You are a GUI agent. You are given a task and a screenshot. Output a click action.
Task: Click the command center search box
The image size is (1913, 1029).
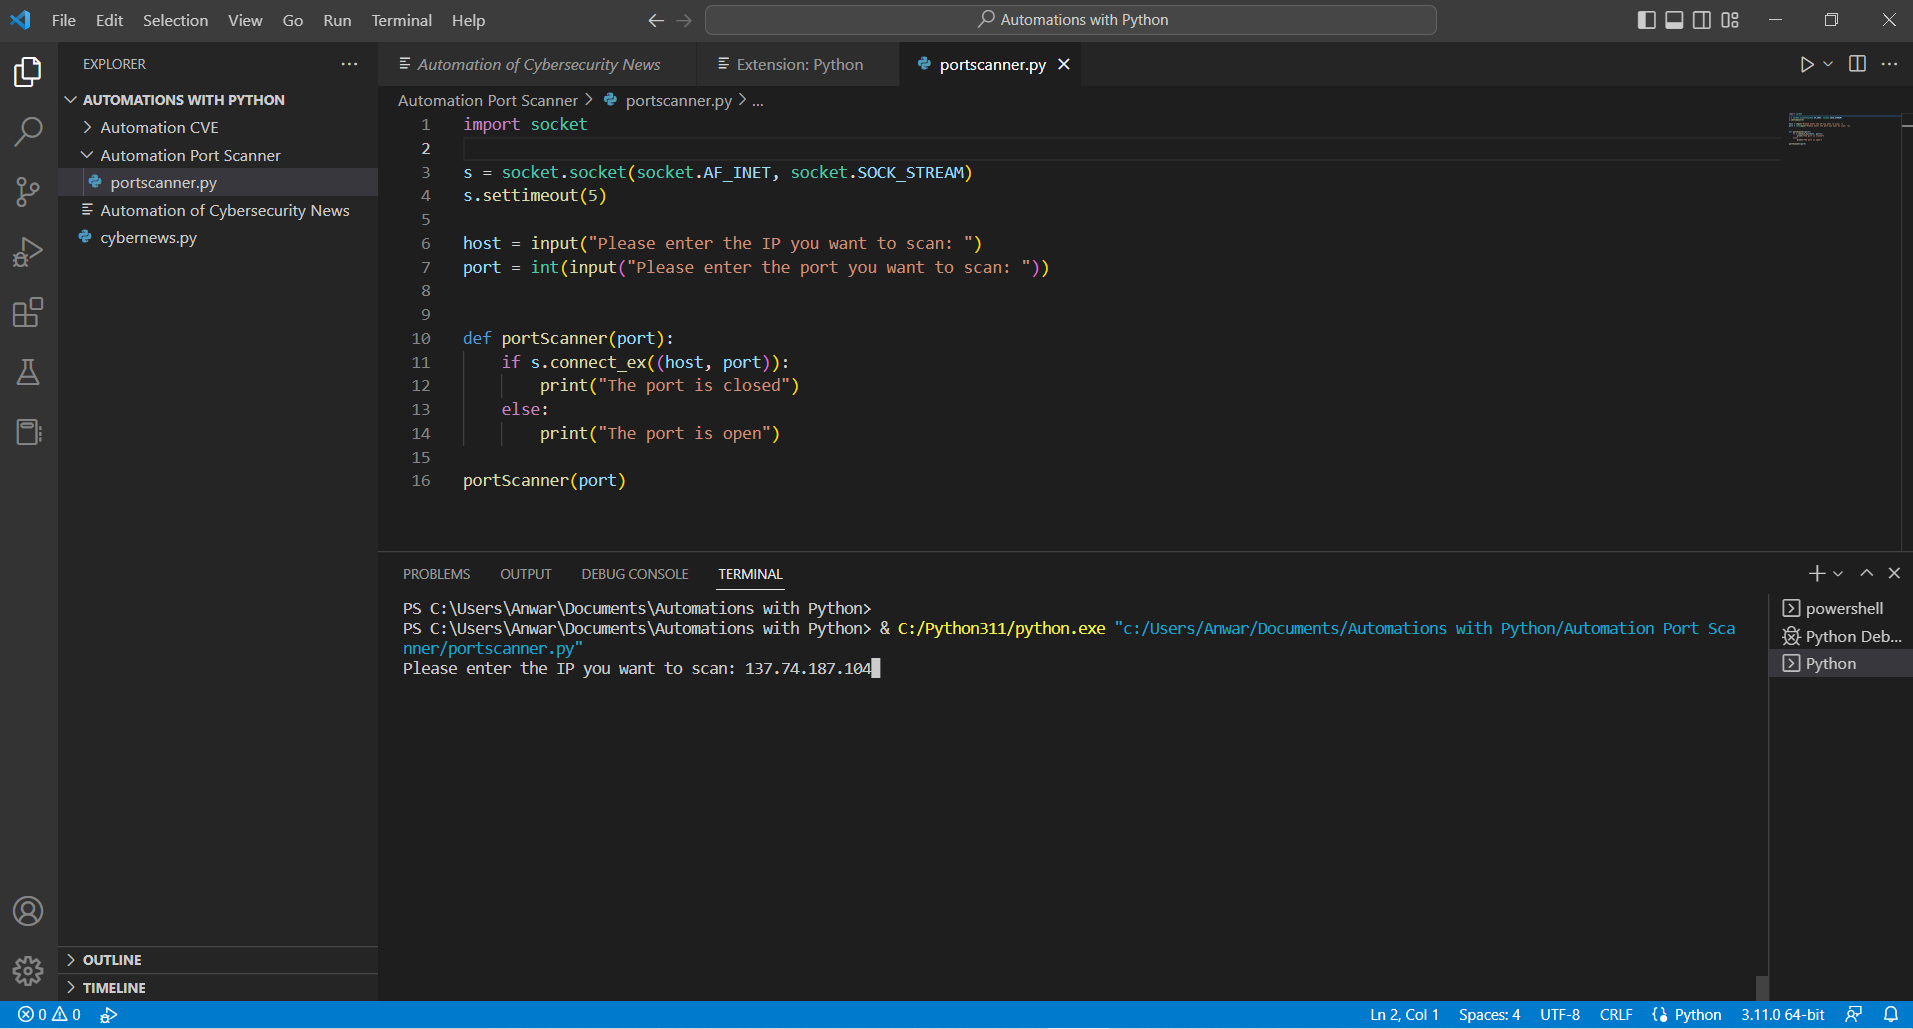[1071, 20]
